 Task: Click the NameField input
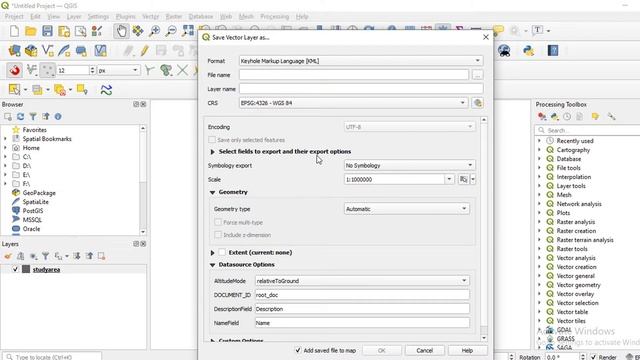(362, 323)
